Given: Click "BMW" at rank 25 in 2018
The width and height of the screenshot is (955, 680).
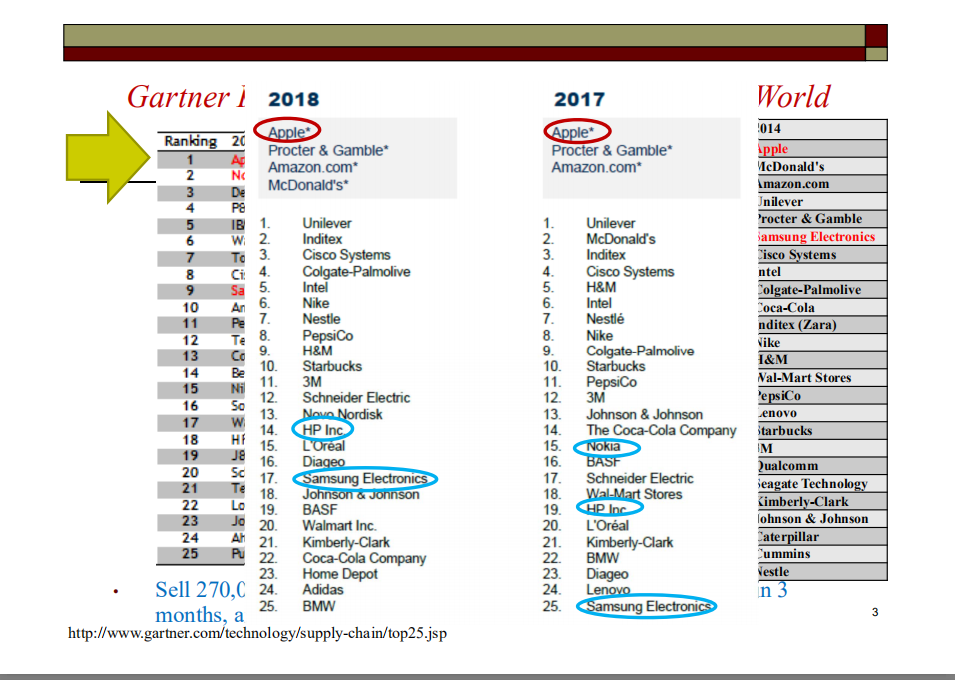Looking at the screenshot, I should pyautogui.click(x=319, y=606).
